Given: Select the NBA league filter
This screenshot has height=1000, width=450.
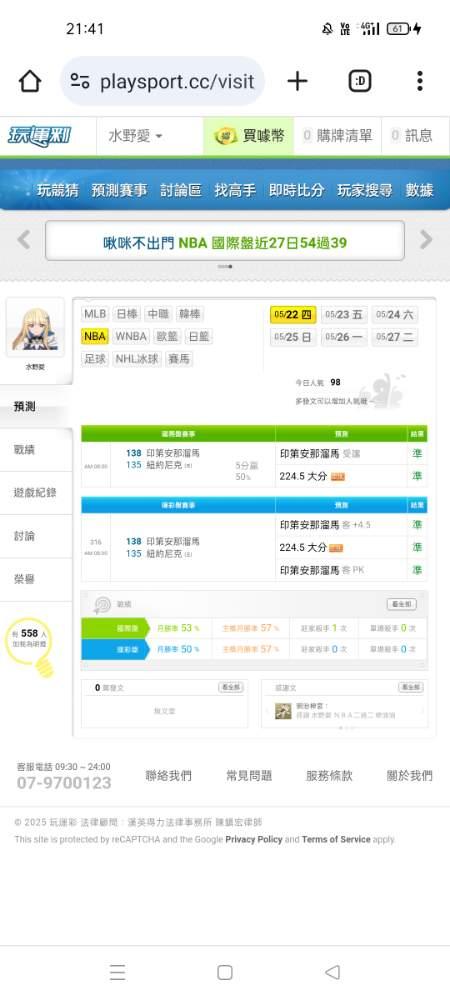Looking at the screenshot, I should pos(94,336).
